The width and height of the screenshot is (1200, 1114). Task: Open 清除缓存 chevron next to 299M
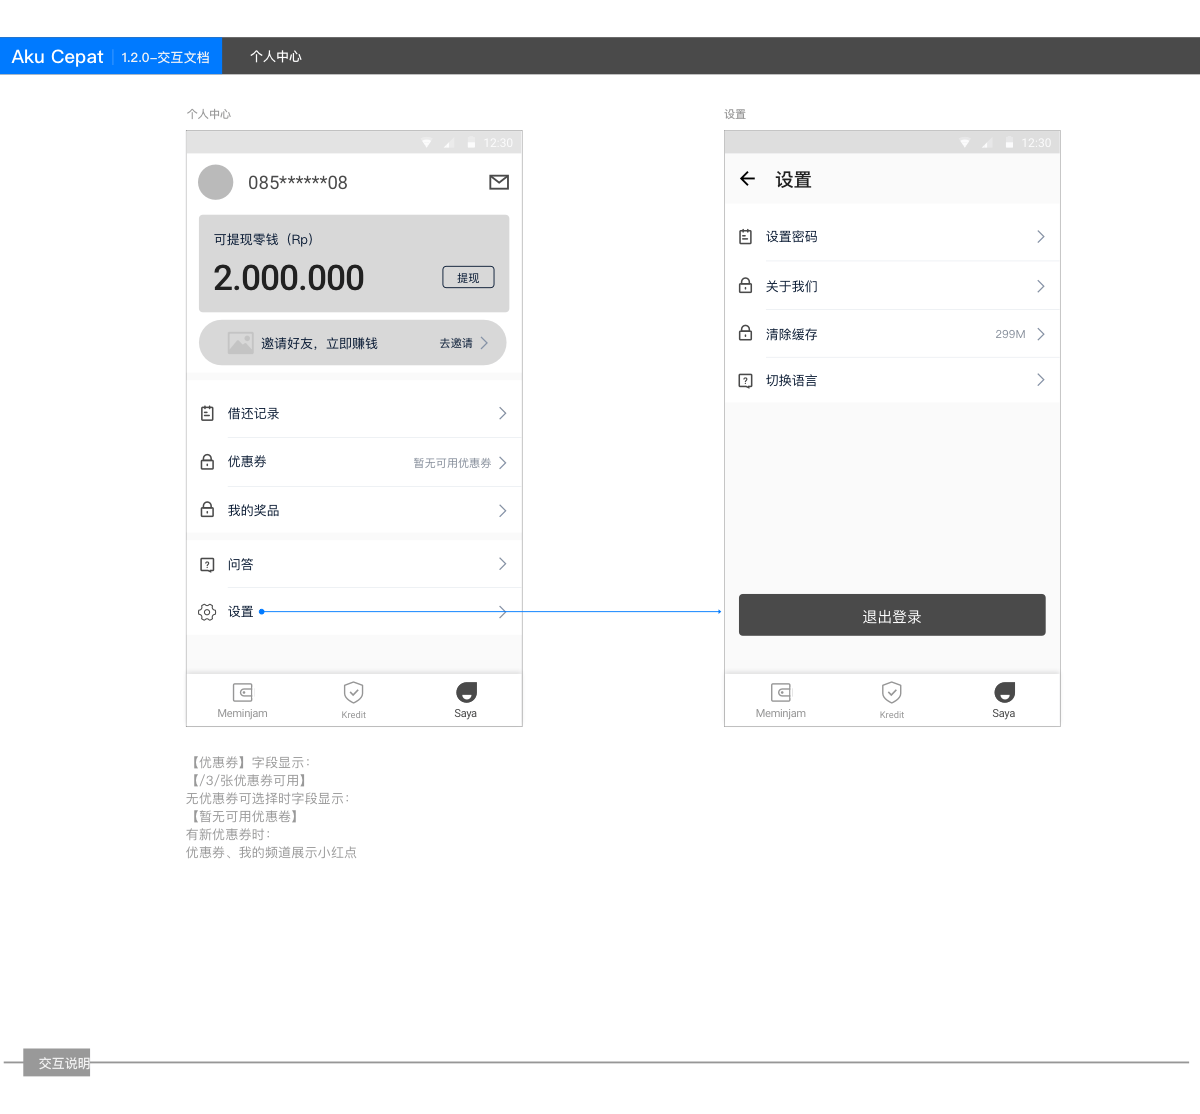pyautogui.click(x=1040, y=334)
